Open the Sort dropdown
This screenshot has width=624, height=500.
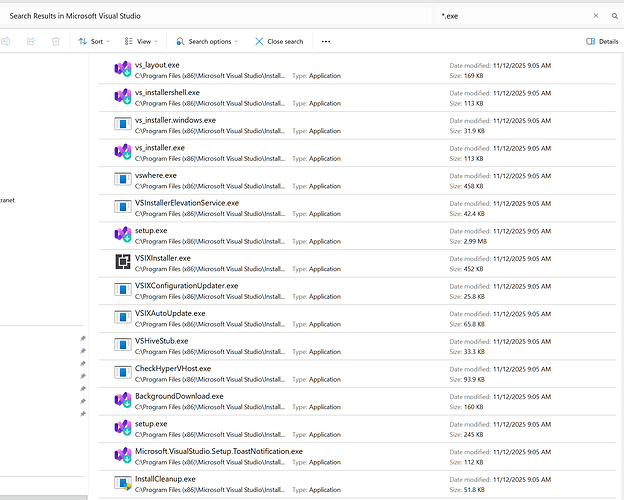[96, 41]
